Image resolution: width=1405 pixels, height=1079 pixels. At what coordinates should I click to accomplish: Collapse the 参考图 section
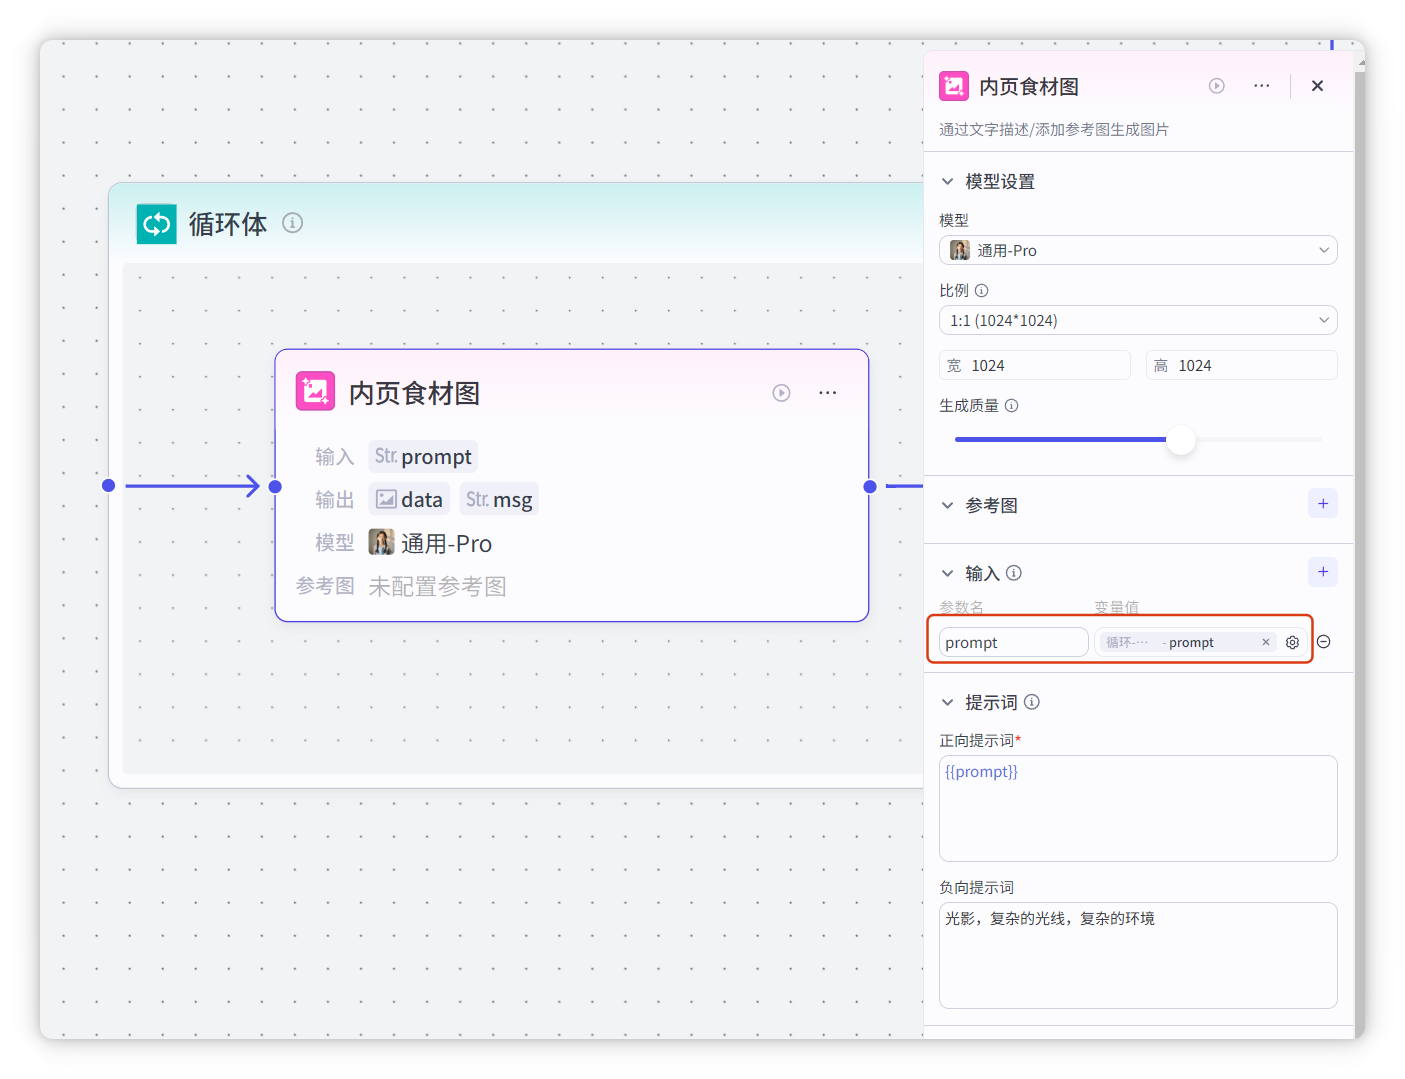tap(947, 505)
